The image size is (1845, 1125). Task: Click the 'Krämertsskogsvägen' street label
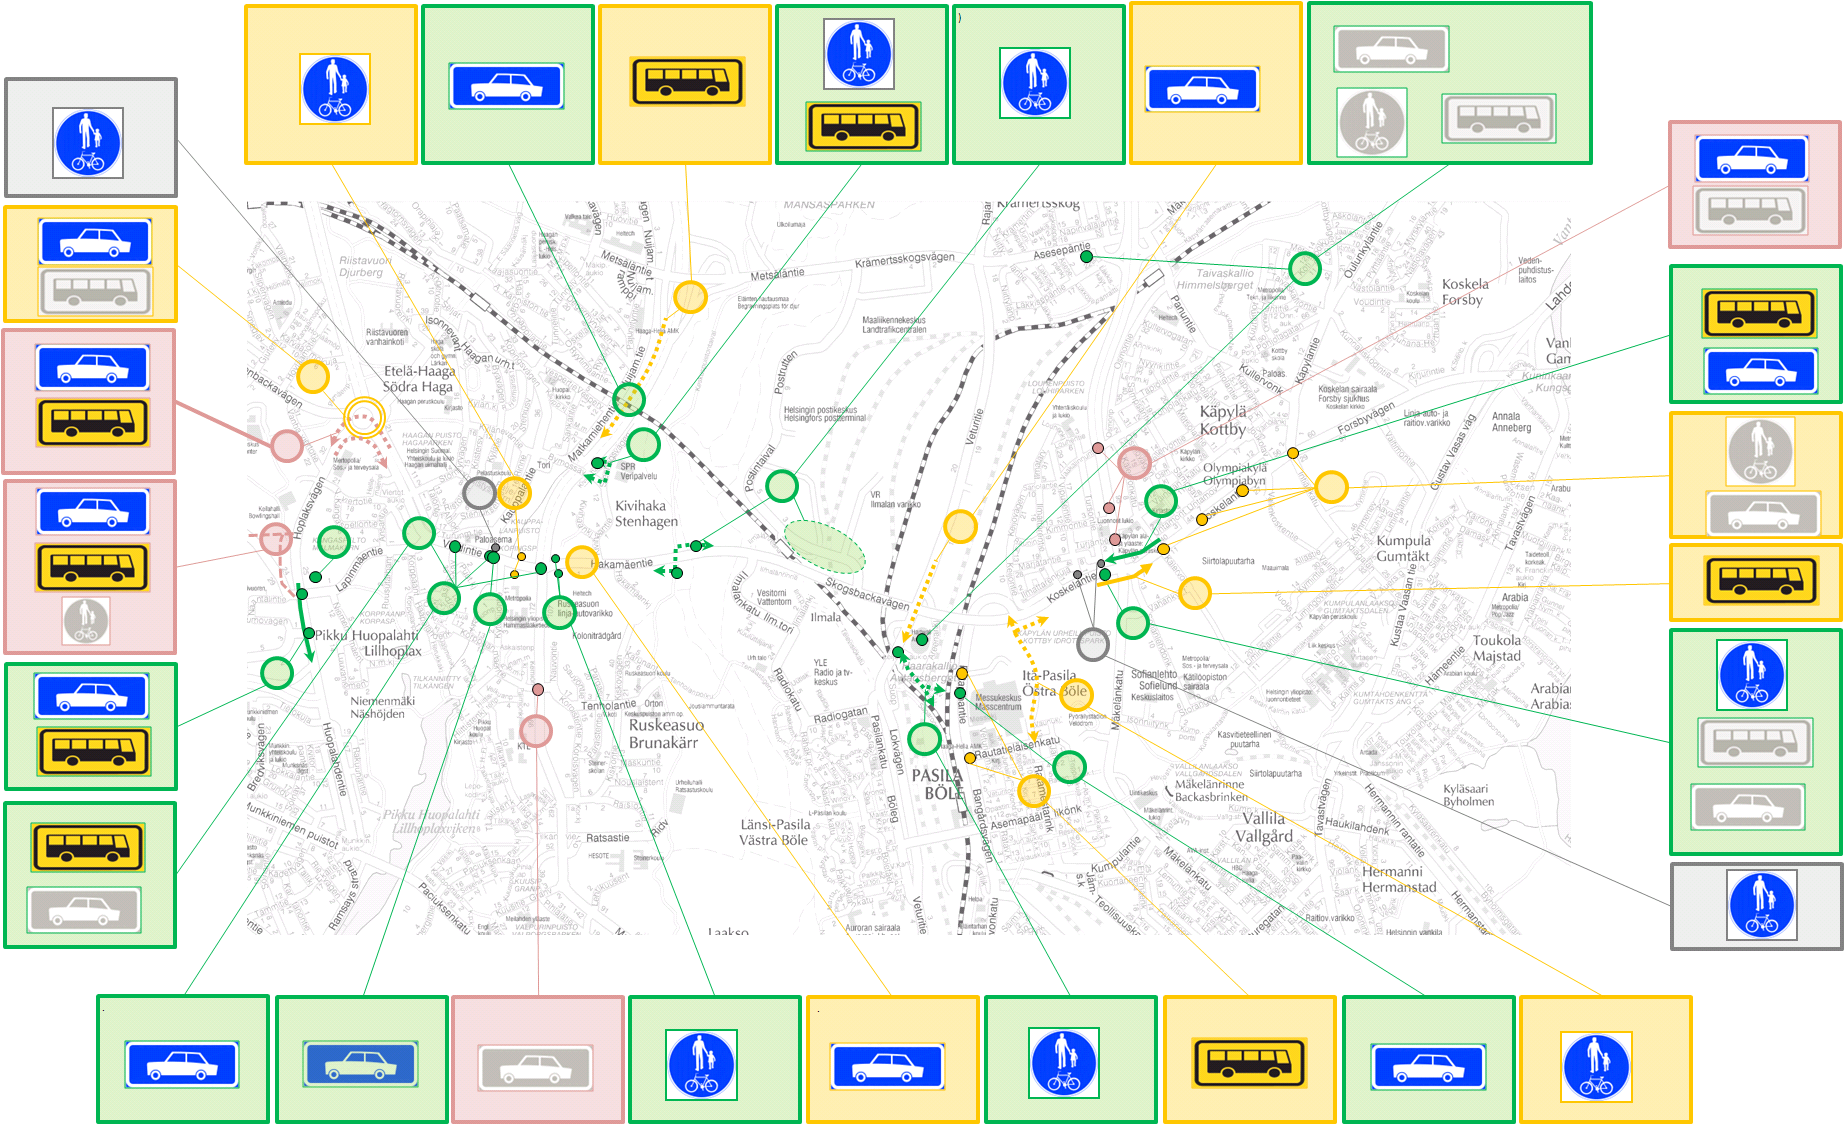905,260
